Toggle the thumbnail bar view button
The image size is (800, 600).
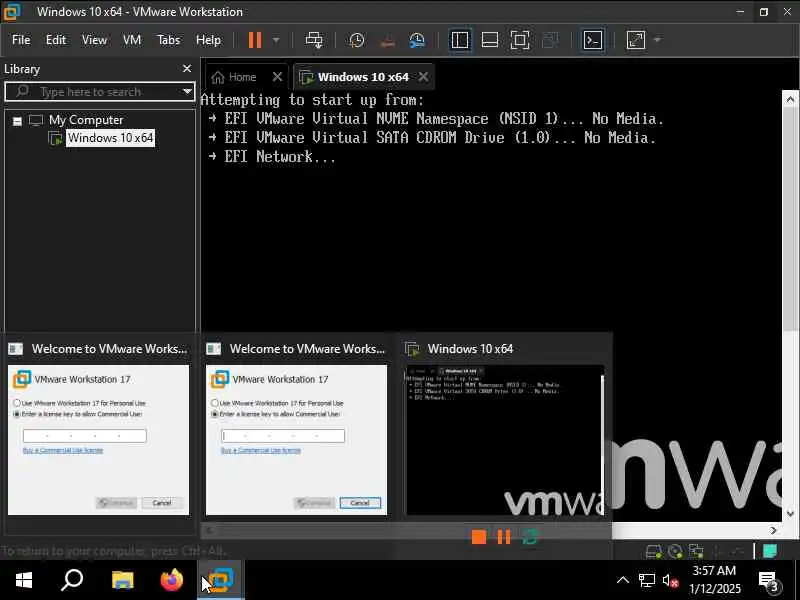pyautogui.click(x=490, y=40)
